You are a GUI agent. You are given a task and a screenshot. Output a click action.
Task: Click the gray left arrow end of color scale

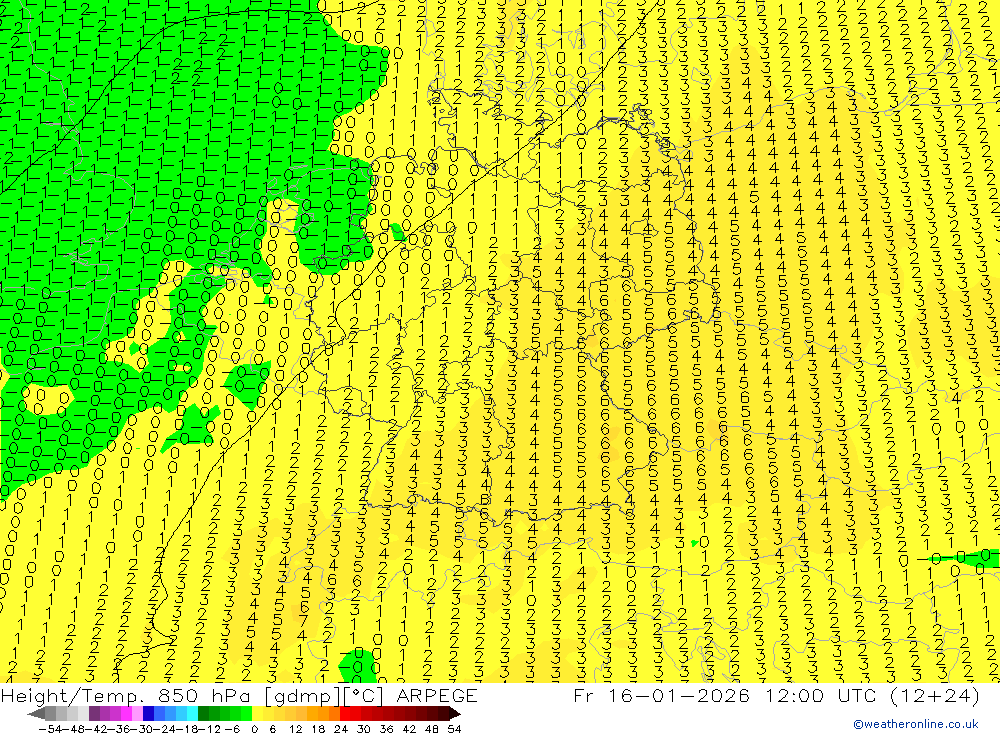(x=36, y=714)
